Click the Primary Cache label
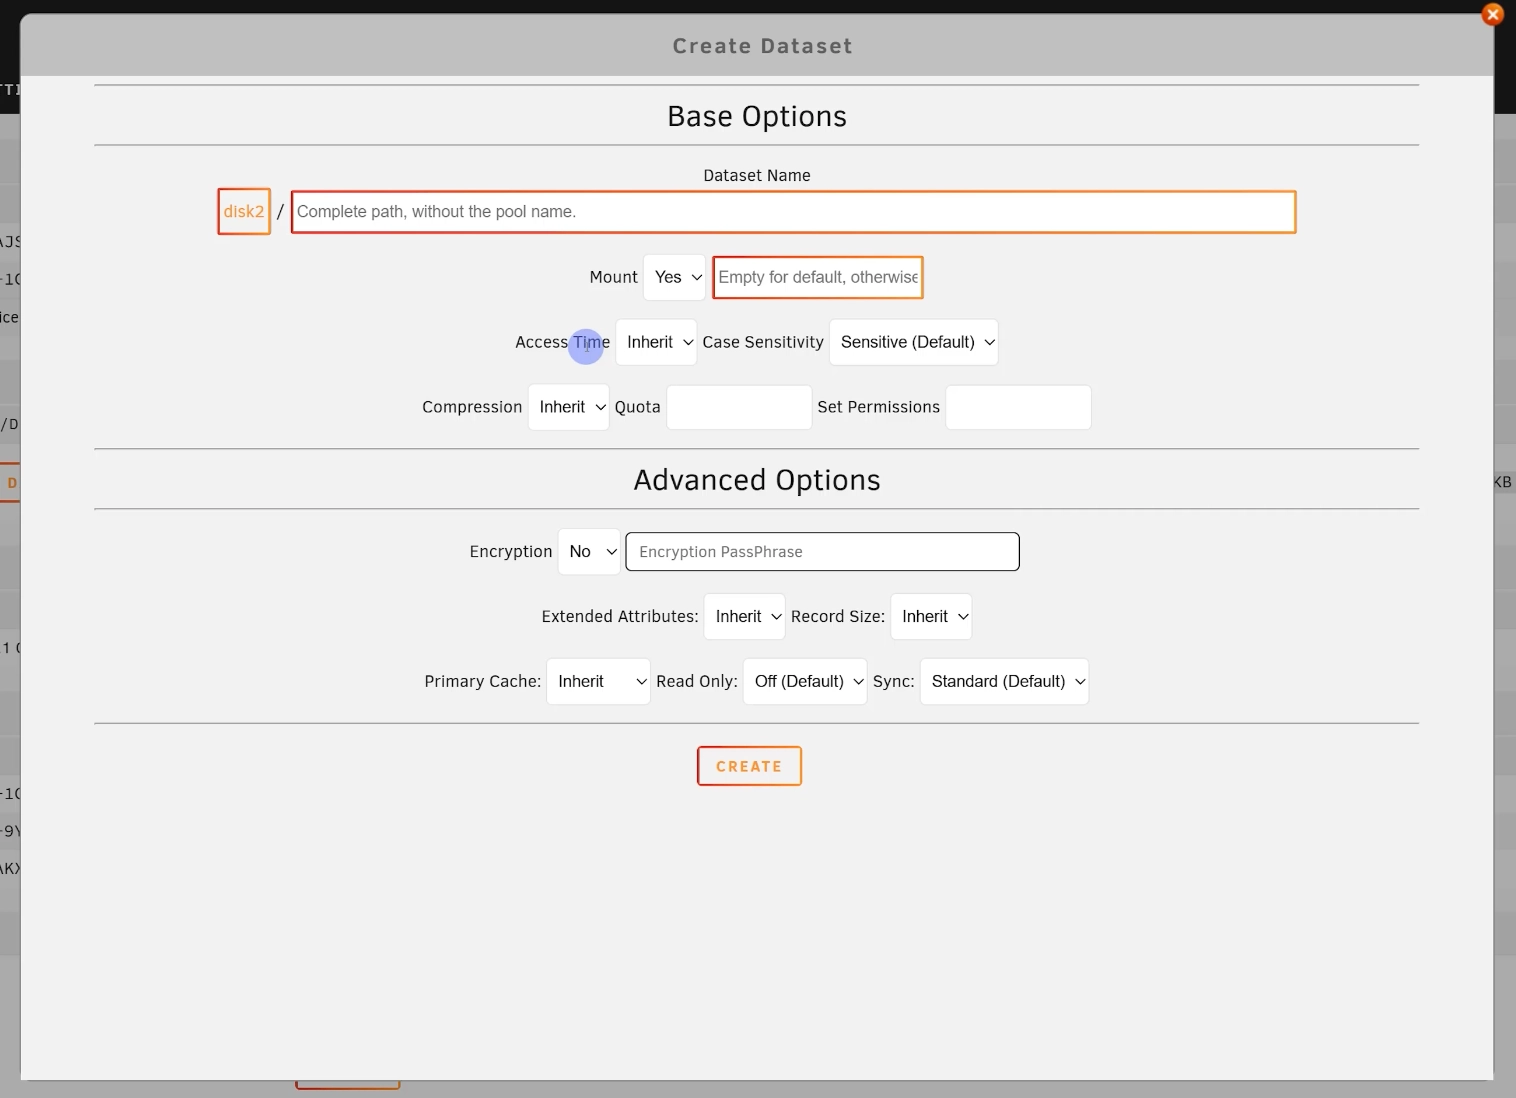1516x1098 pixels. (x=483, y=681)
